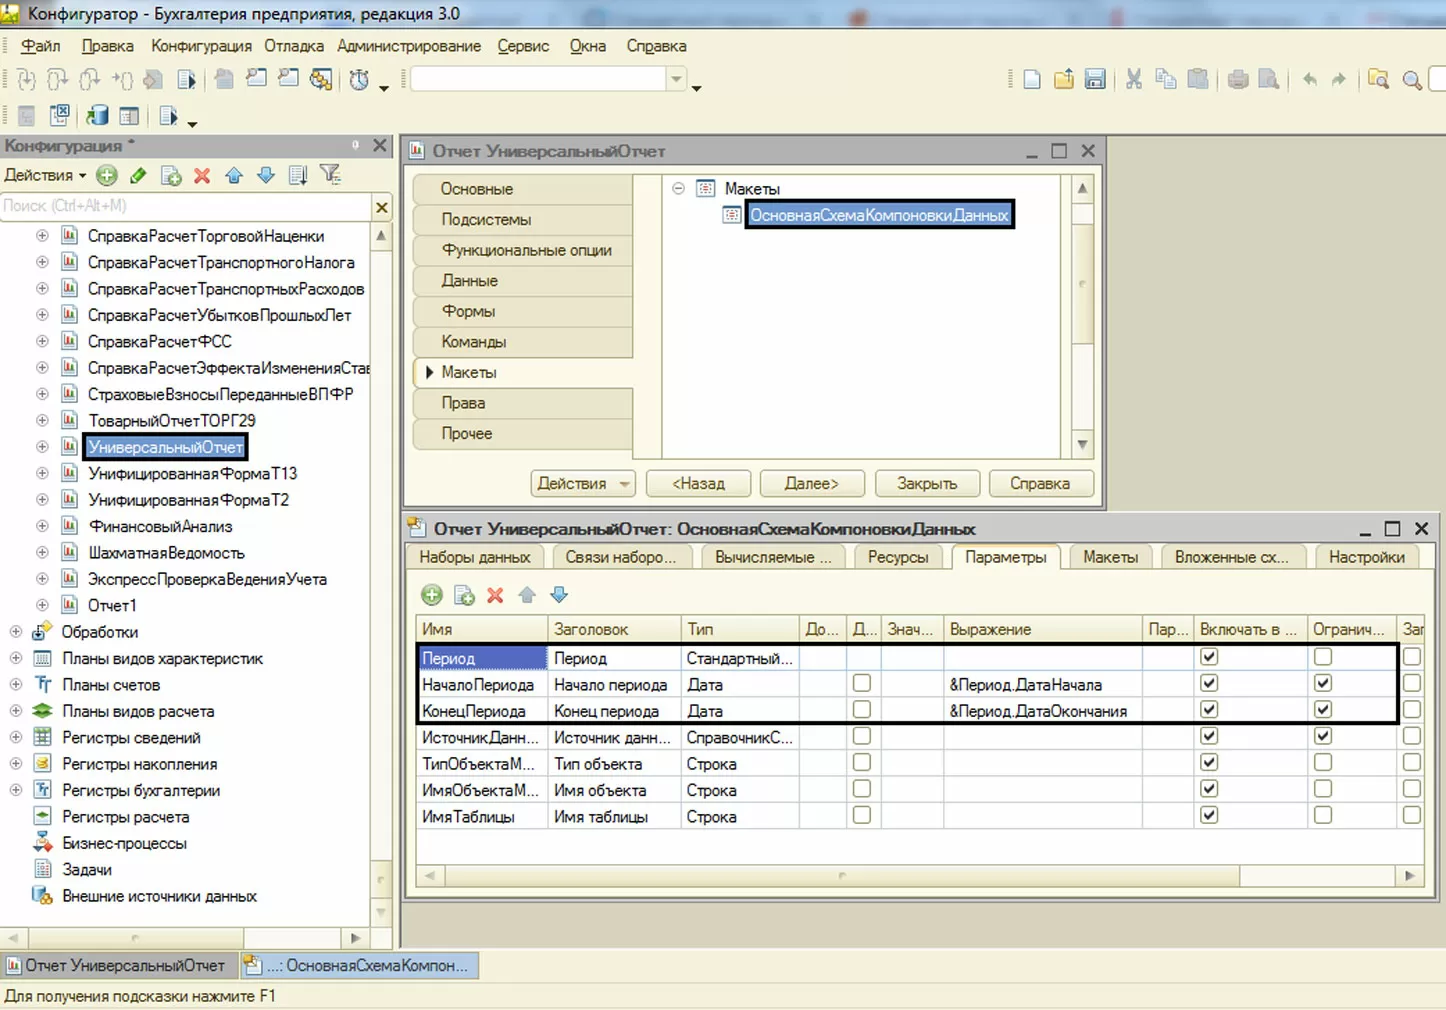Toggle 'Д...' column checkbox for ИмяТаблицы row
This screenshot has width=1446, height=1010.
click(x=861, y=815)
